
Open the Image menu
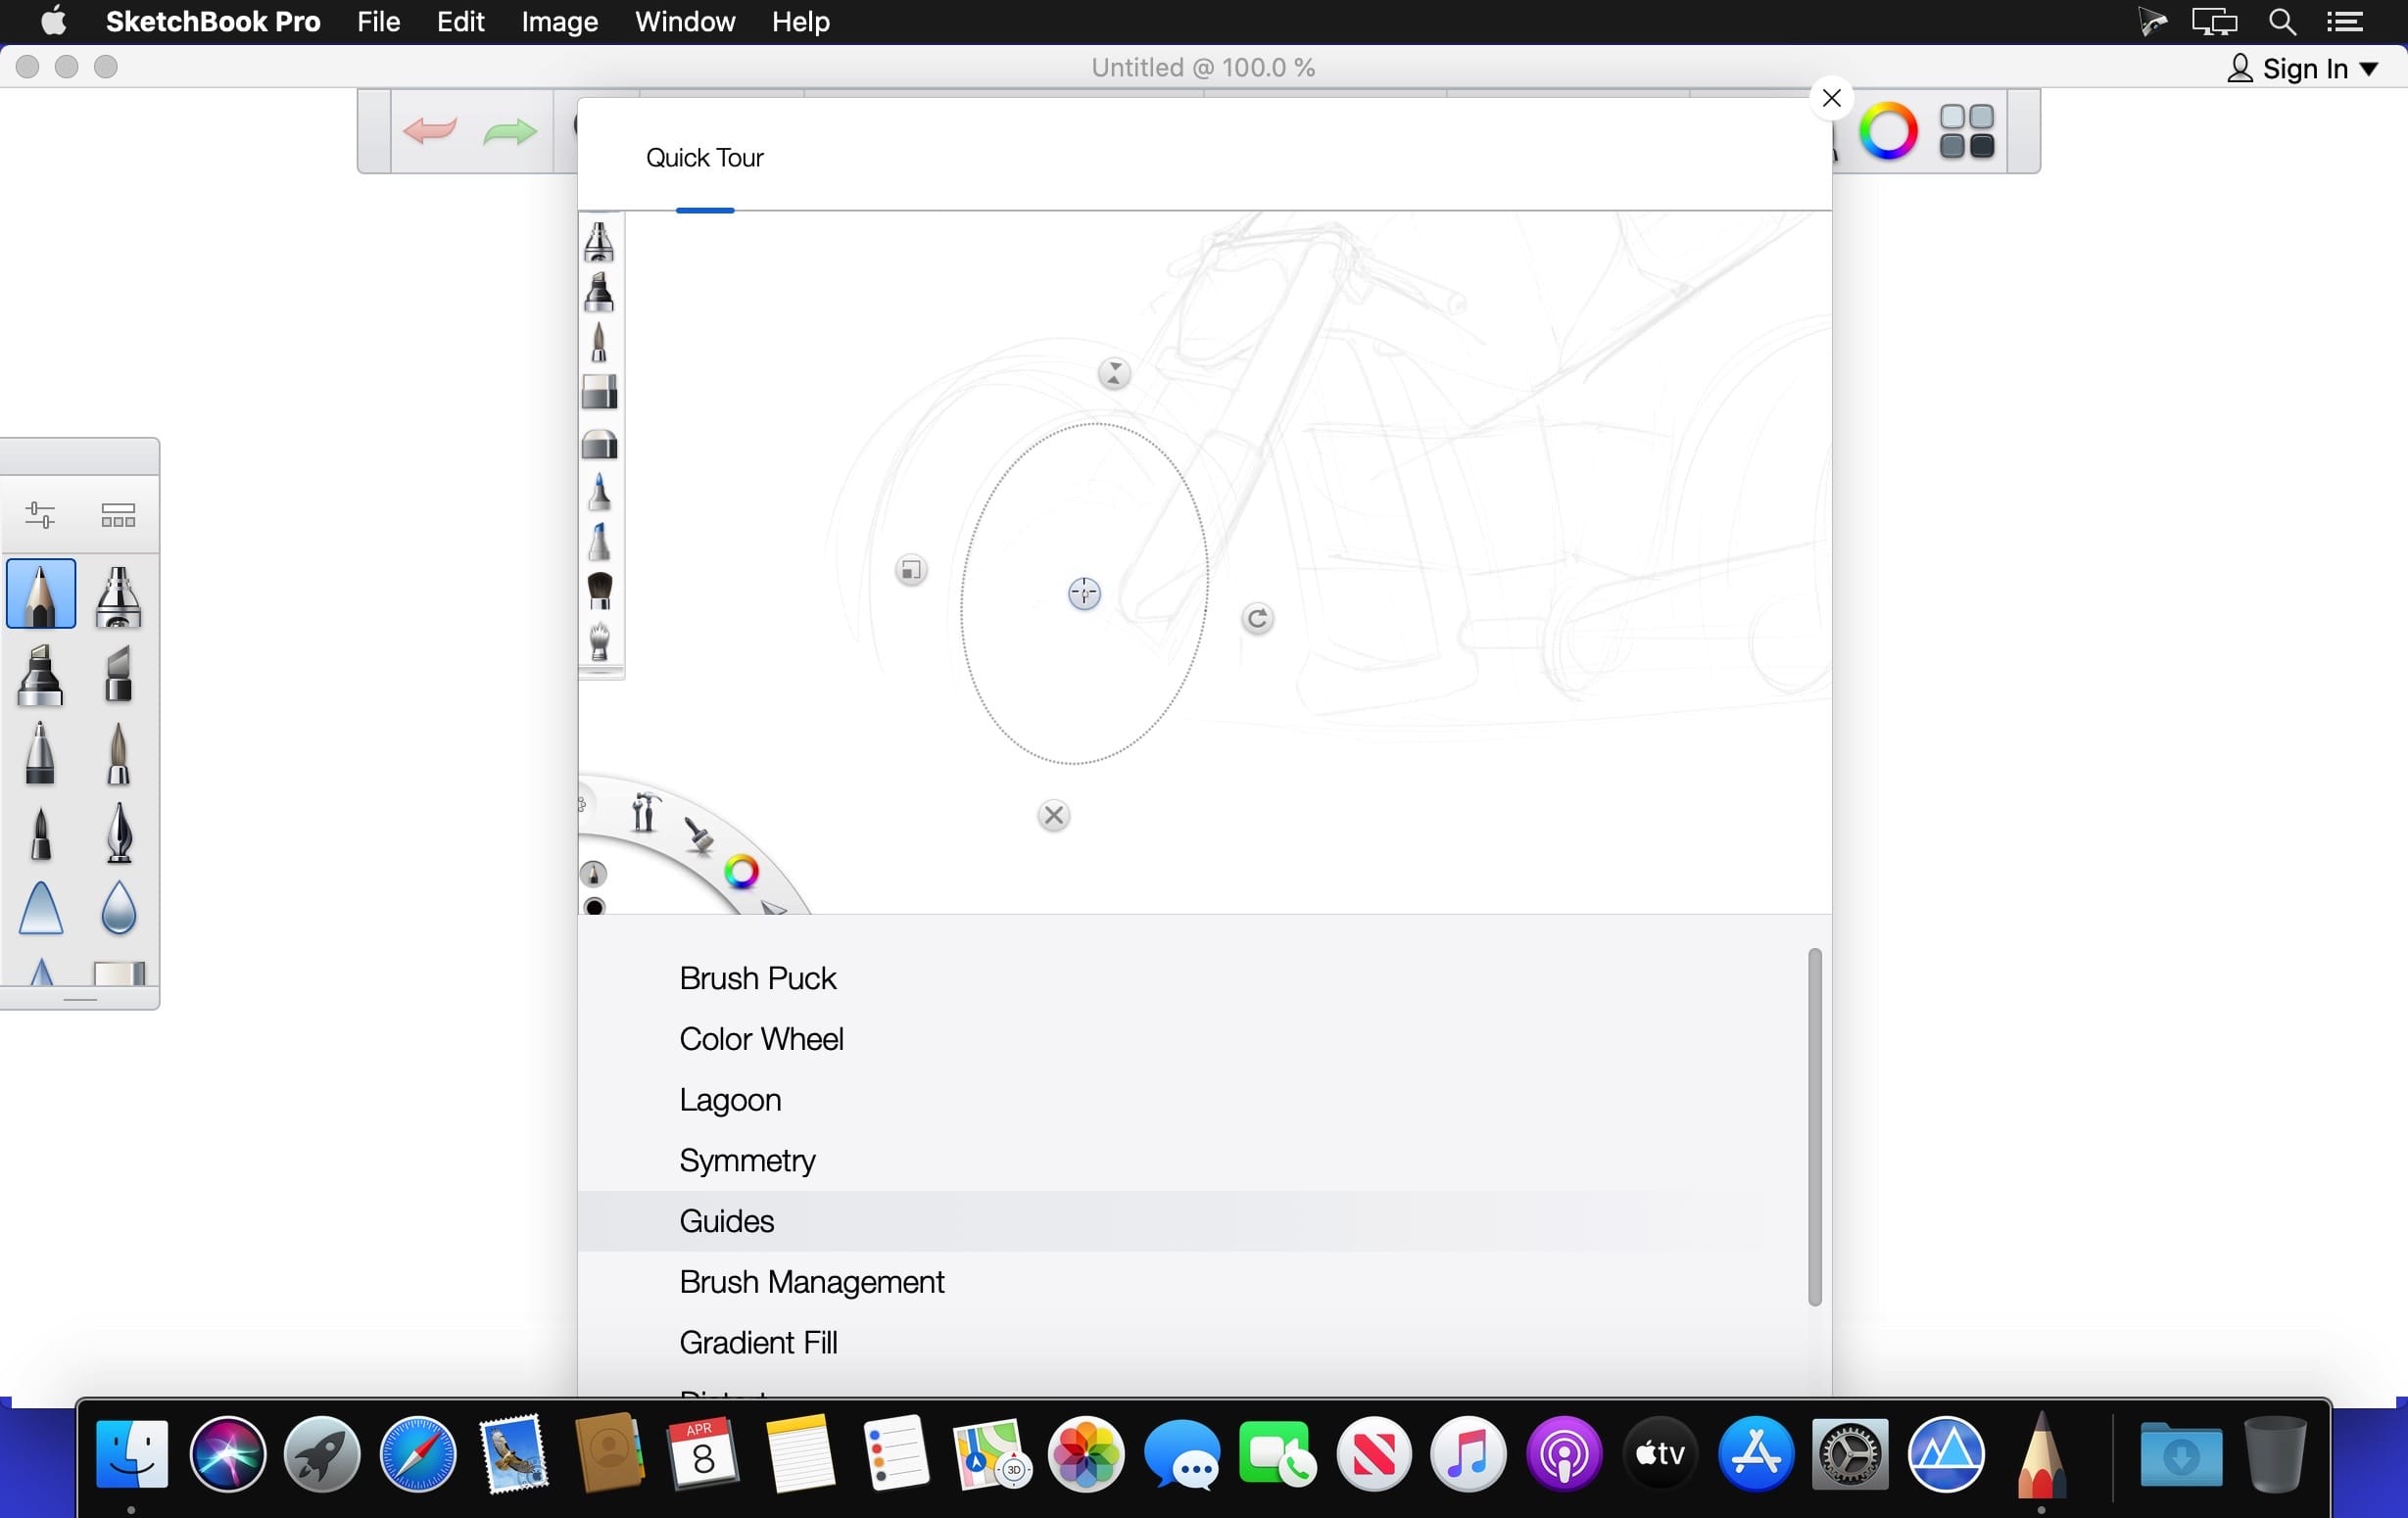559,22
